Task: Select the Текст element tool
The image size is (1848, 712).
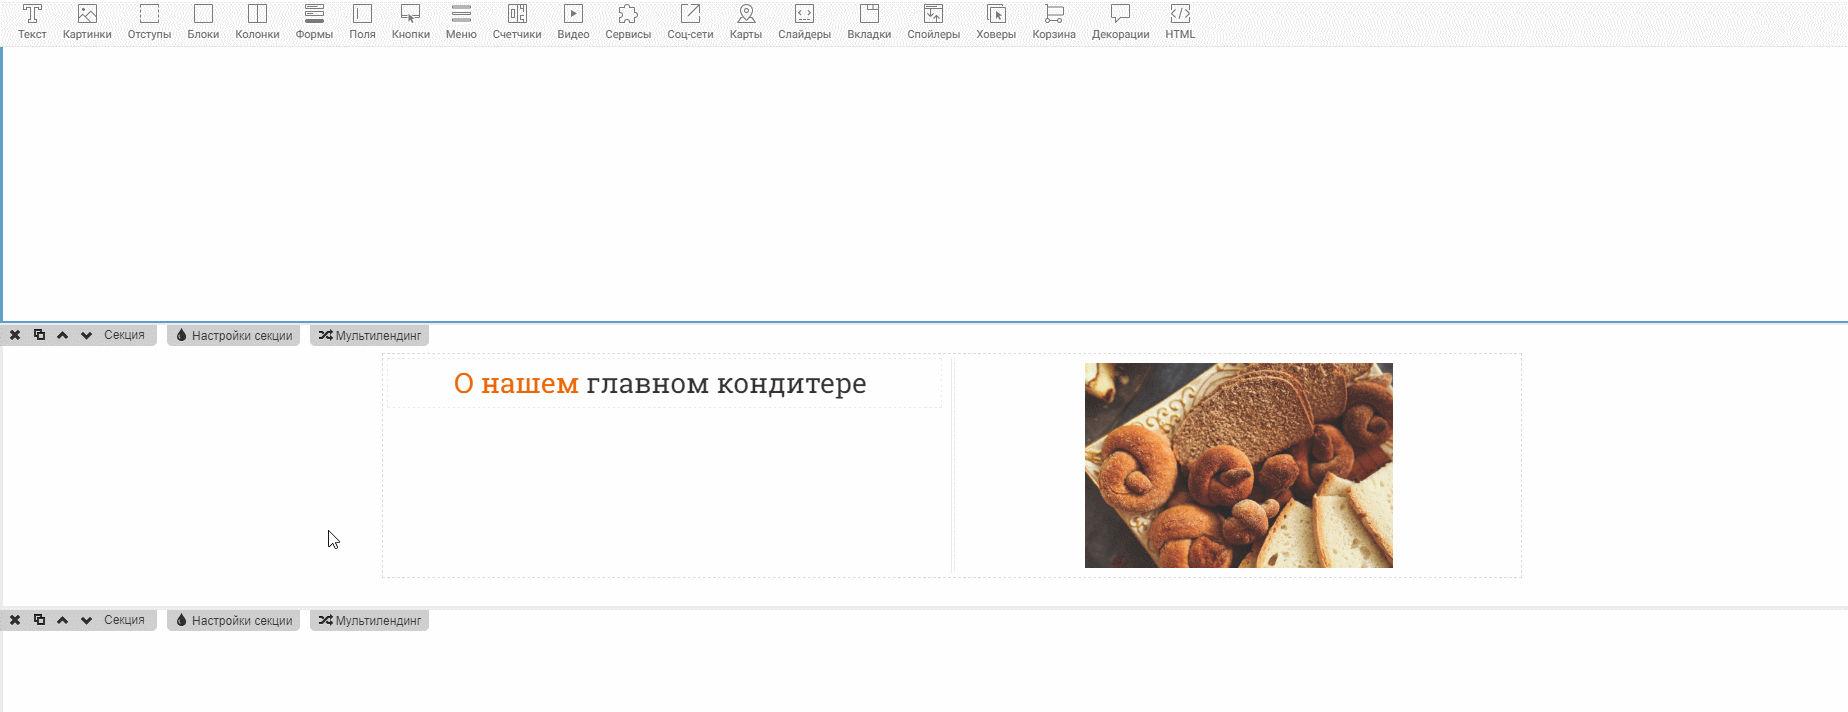Action: tap(32, 22)
